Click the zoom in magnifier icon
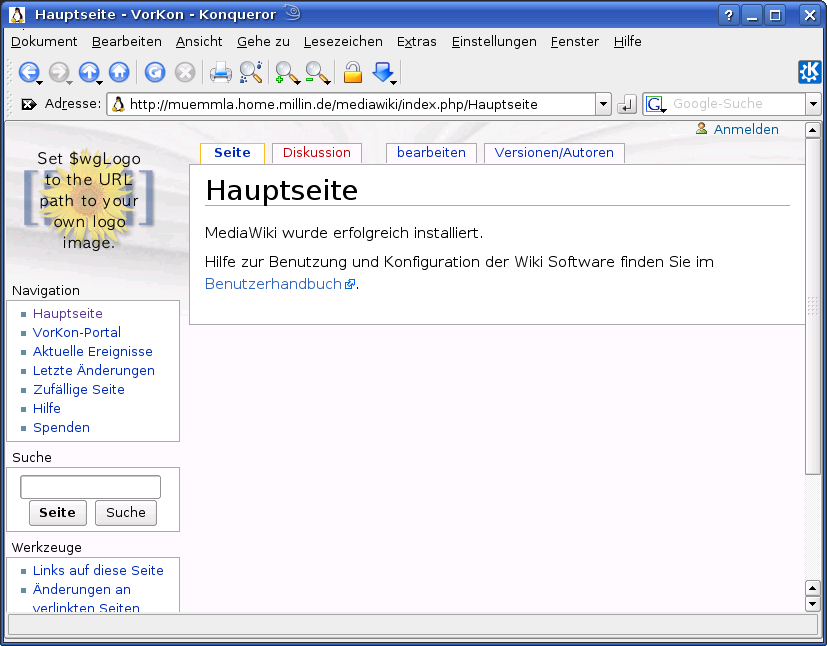This screenshot has height=646, width=827. point(286,72)
